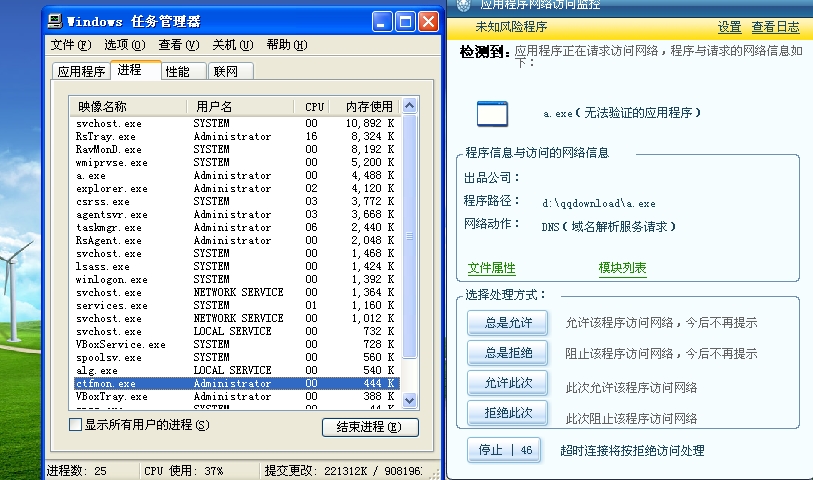
Task: Close the Task Manager window
Action: [428, 22]
